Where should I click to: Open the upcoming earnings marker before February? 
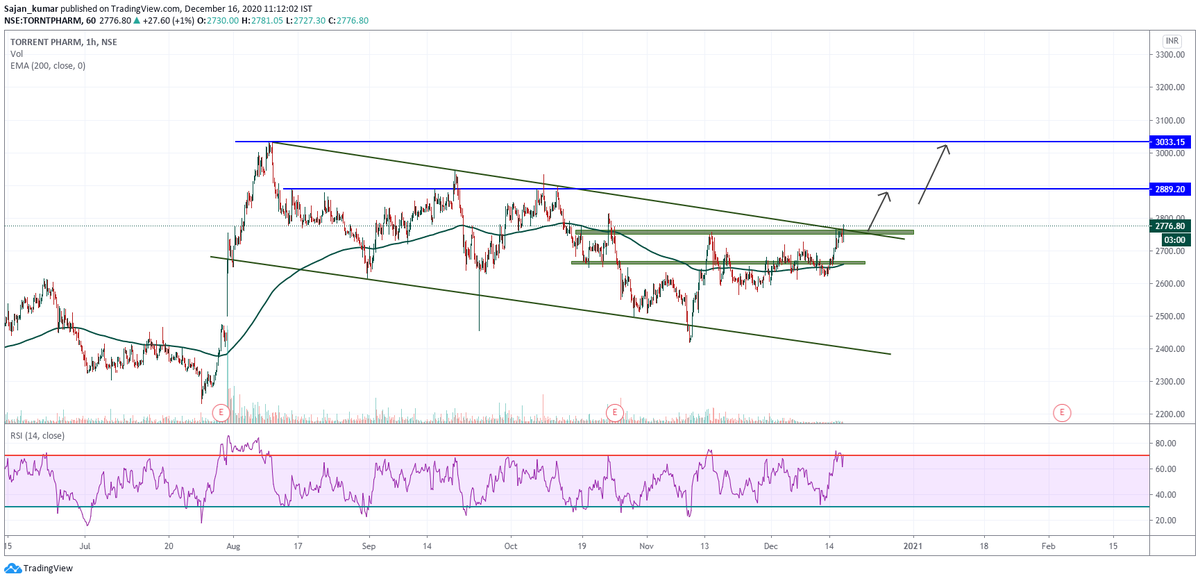click(x=1061, y=412)
